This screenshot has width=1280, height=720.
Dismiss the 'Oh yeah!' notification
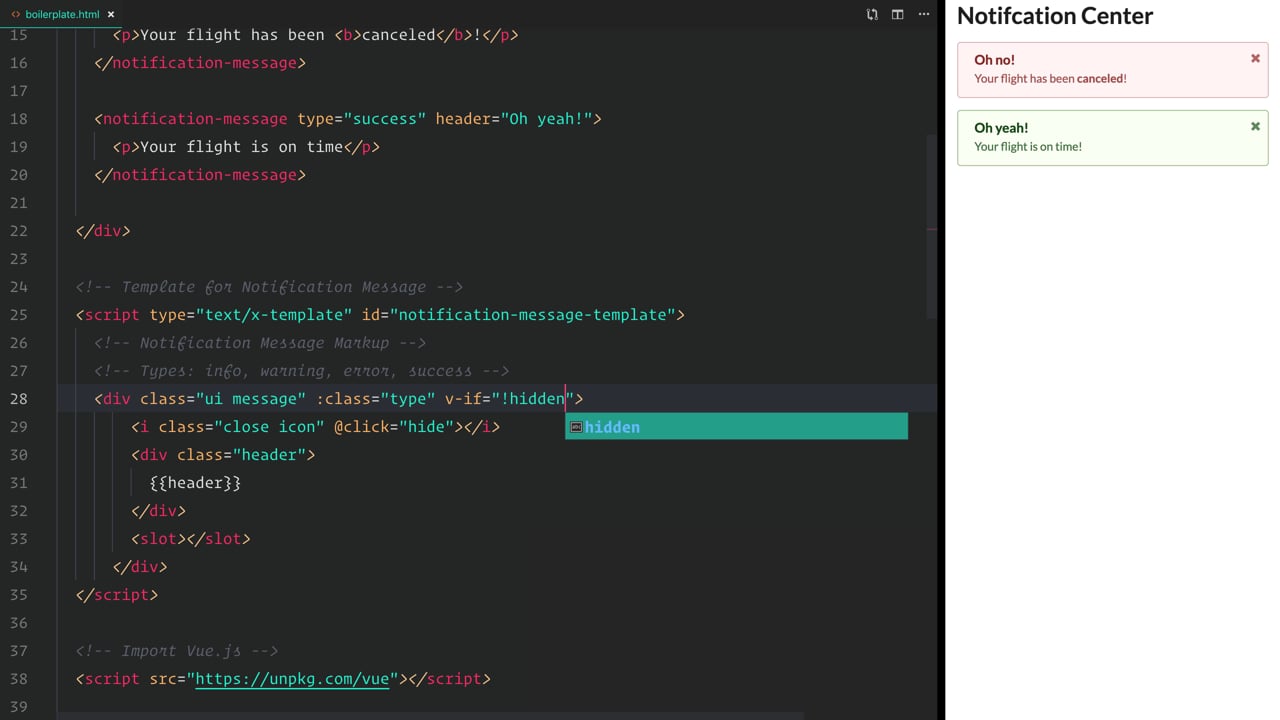[1255, 126]
